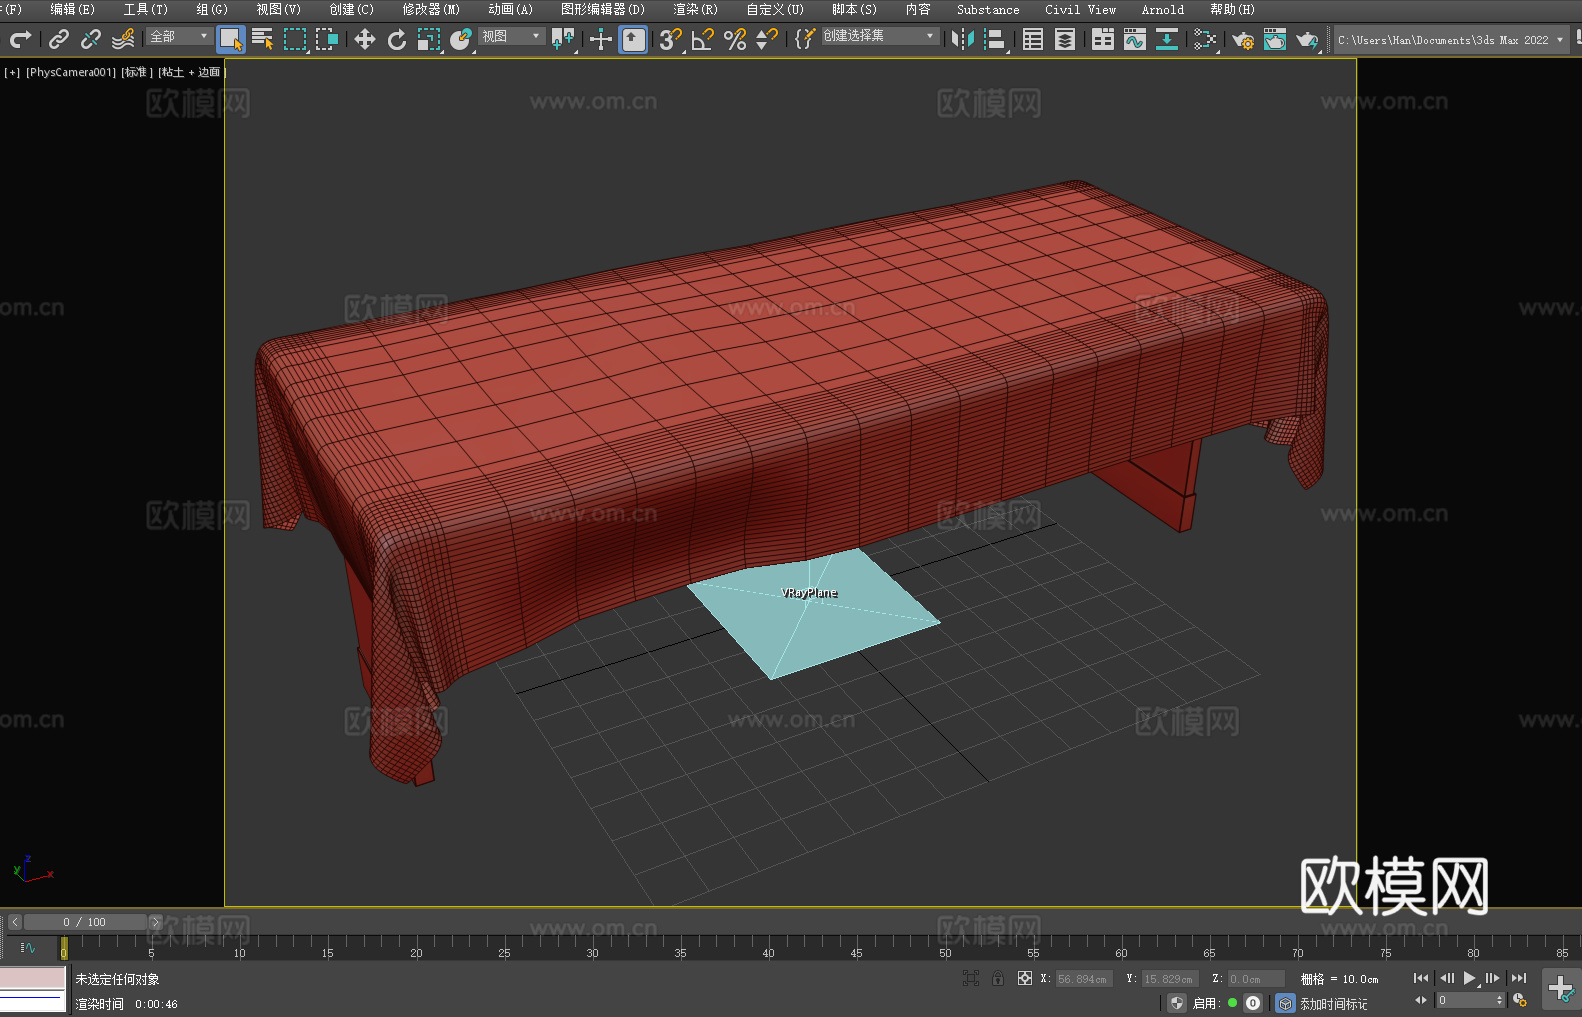Select the Bind to Space Warp tool
The image size is (1582, 1017).
pyautogui.click(x=123, y=40)
